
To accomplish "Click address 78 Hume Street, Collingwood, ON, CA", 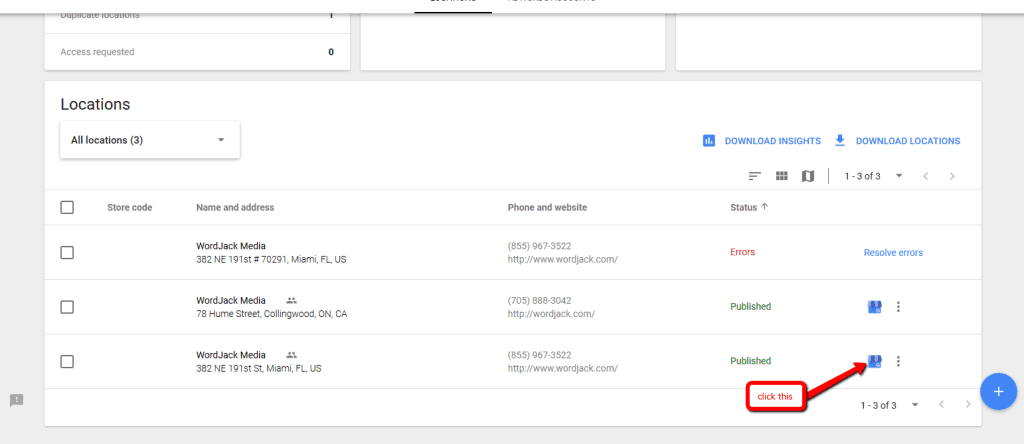I will [272, 313].
